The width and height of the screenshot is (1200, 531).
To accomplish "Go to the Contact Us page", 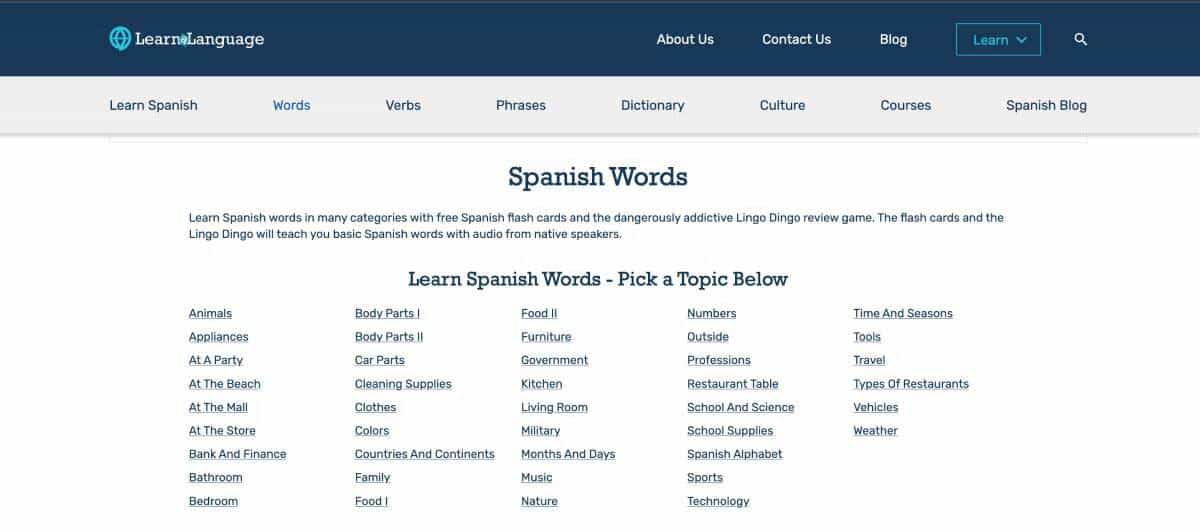I will [x=796, y=39].
